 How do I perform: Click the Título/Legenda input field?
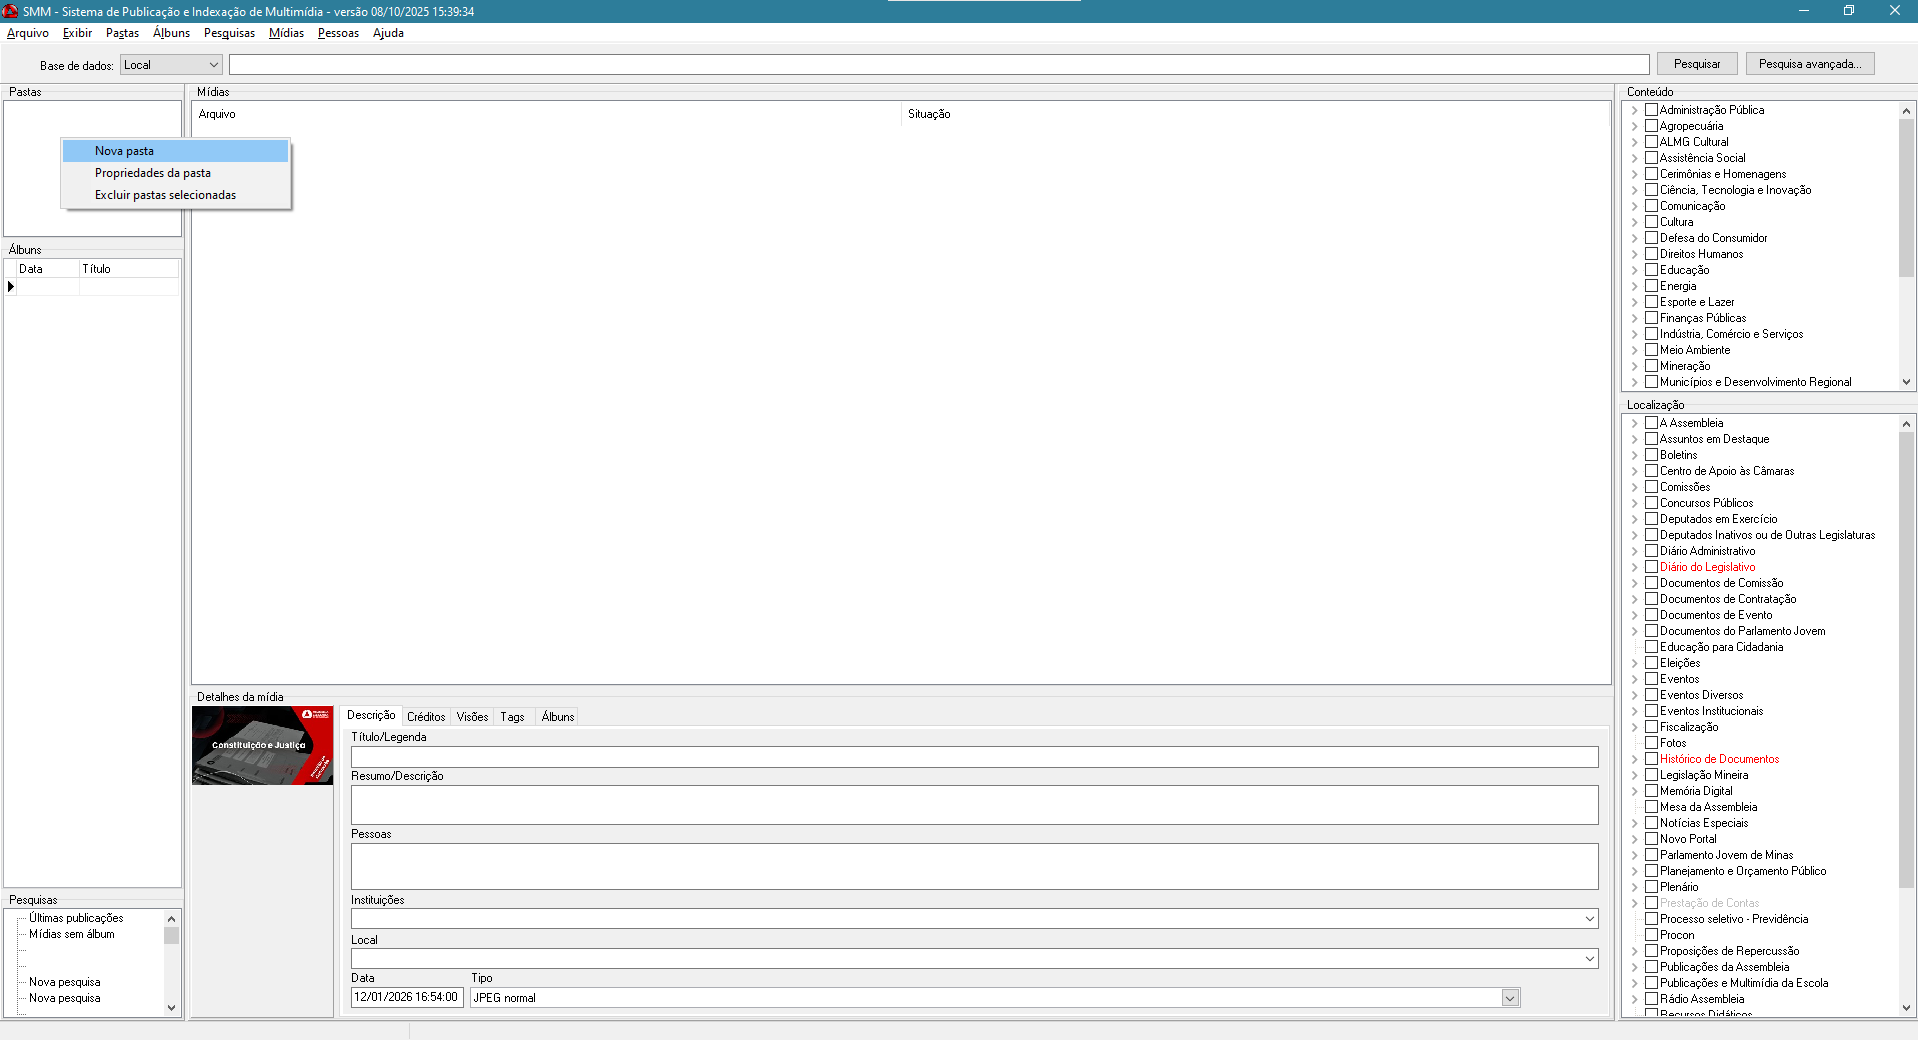pyautogui.click(x=974, y=757)
